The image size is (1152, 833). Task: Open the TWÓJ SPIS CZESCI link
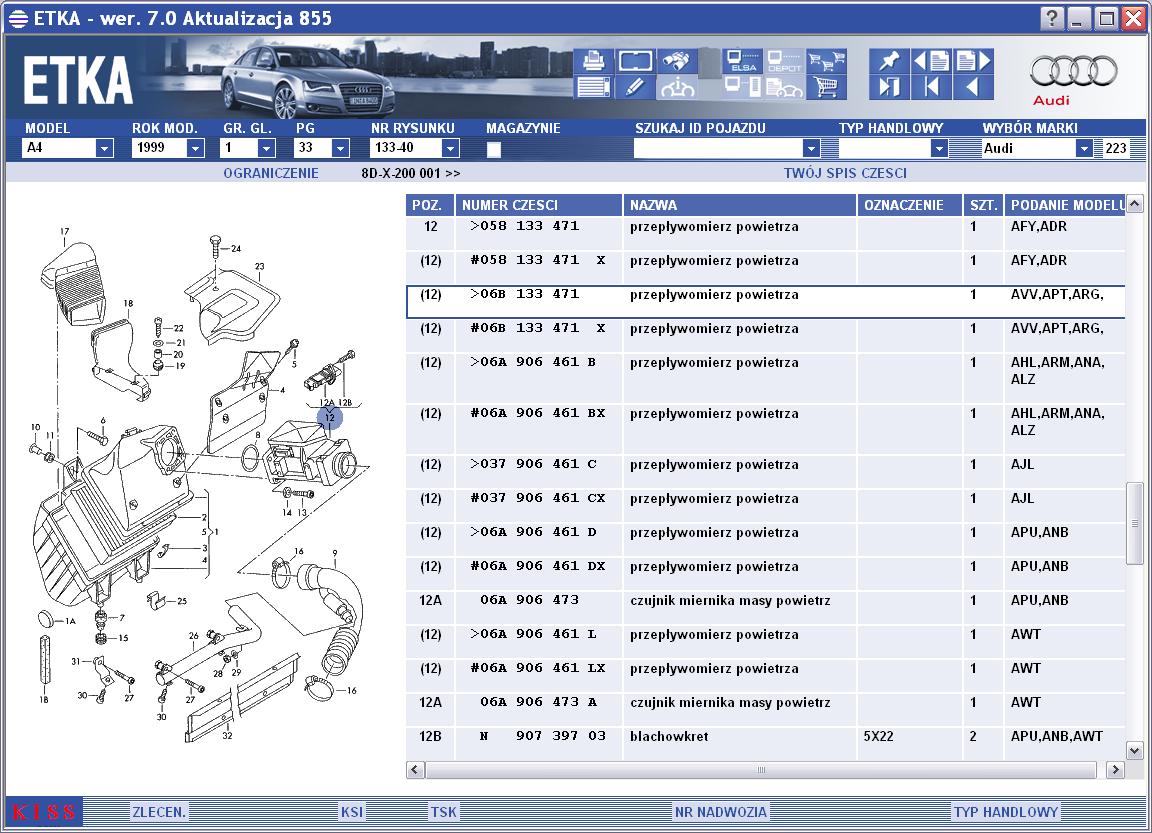coord(845,173)
